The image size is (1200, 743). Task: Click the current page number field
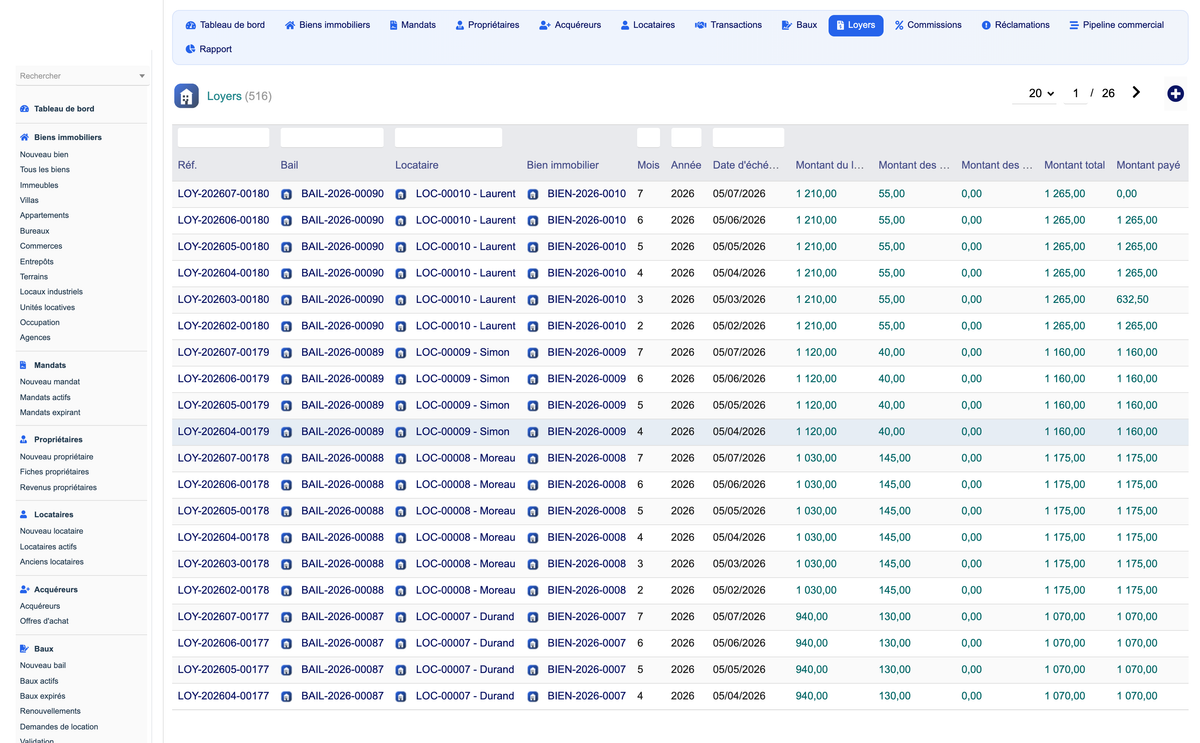[x=1075, y=93]
